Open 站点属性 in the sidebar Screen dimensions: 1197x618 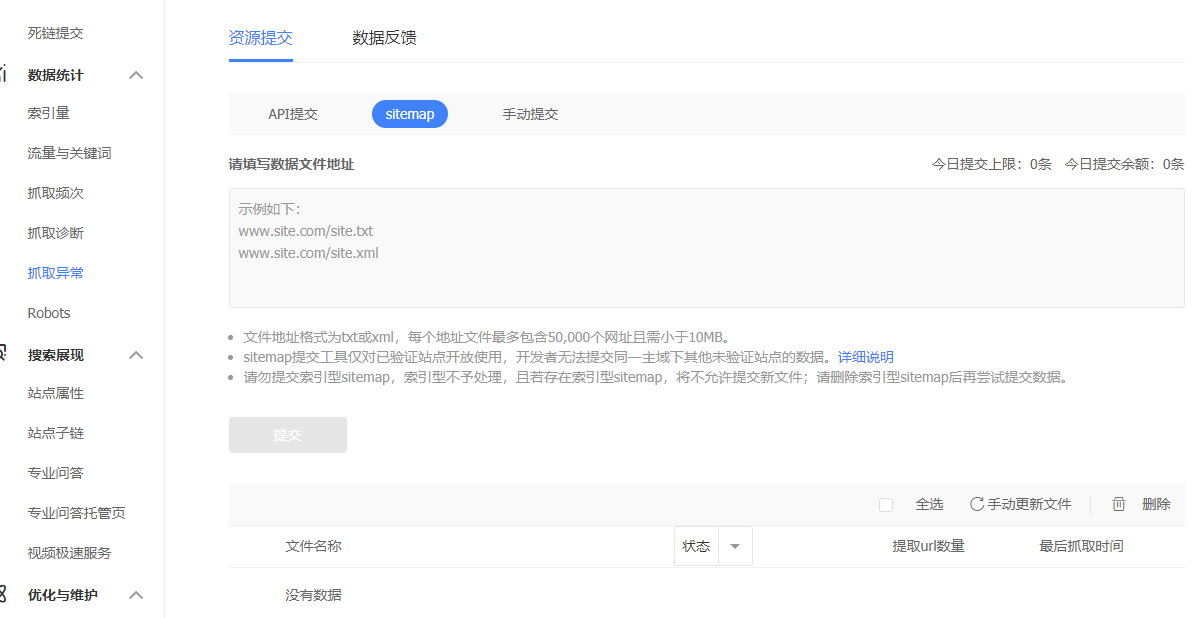click(56, 394)
